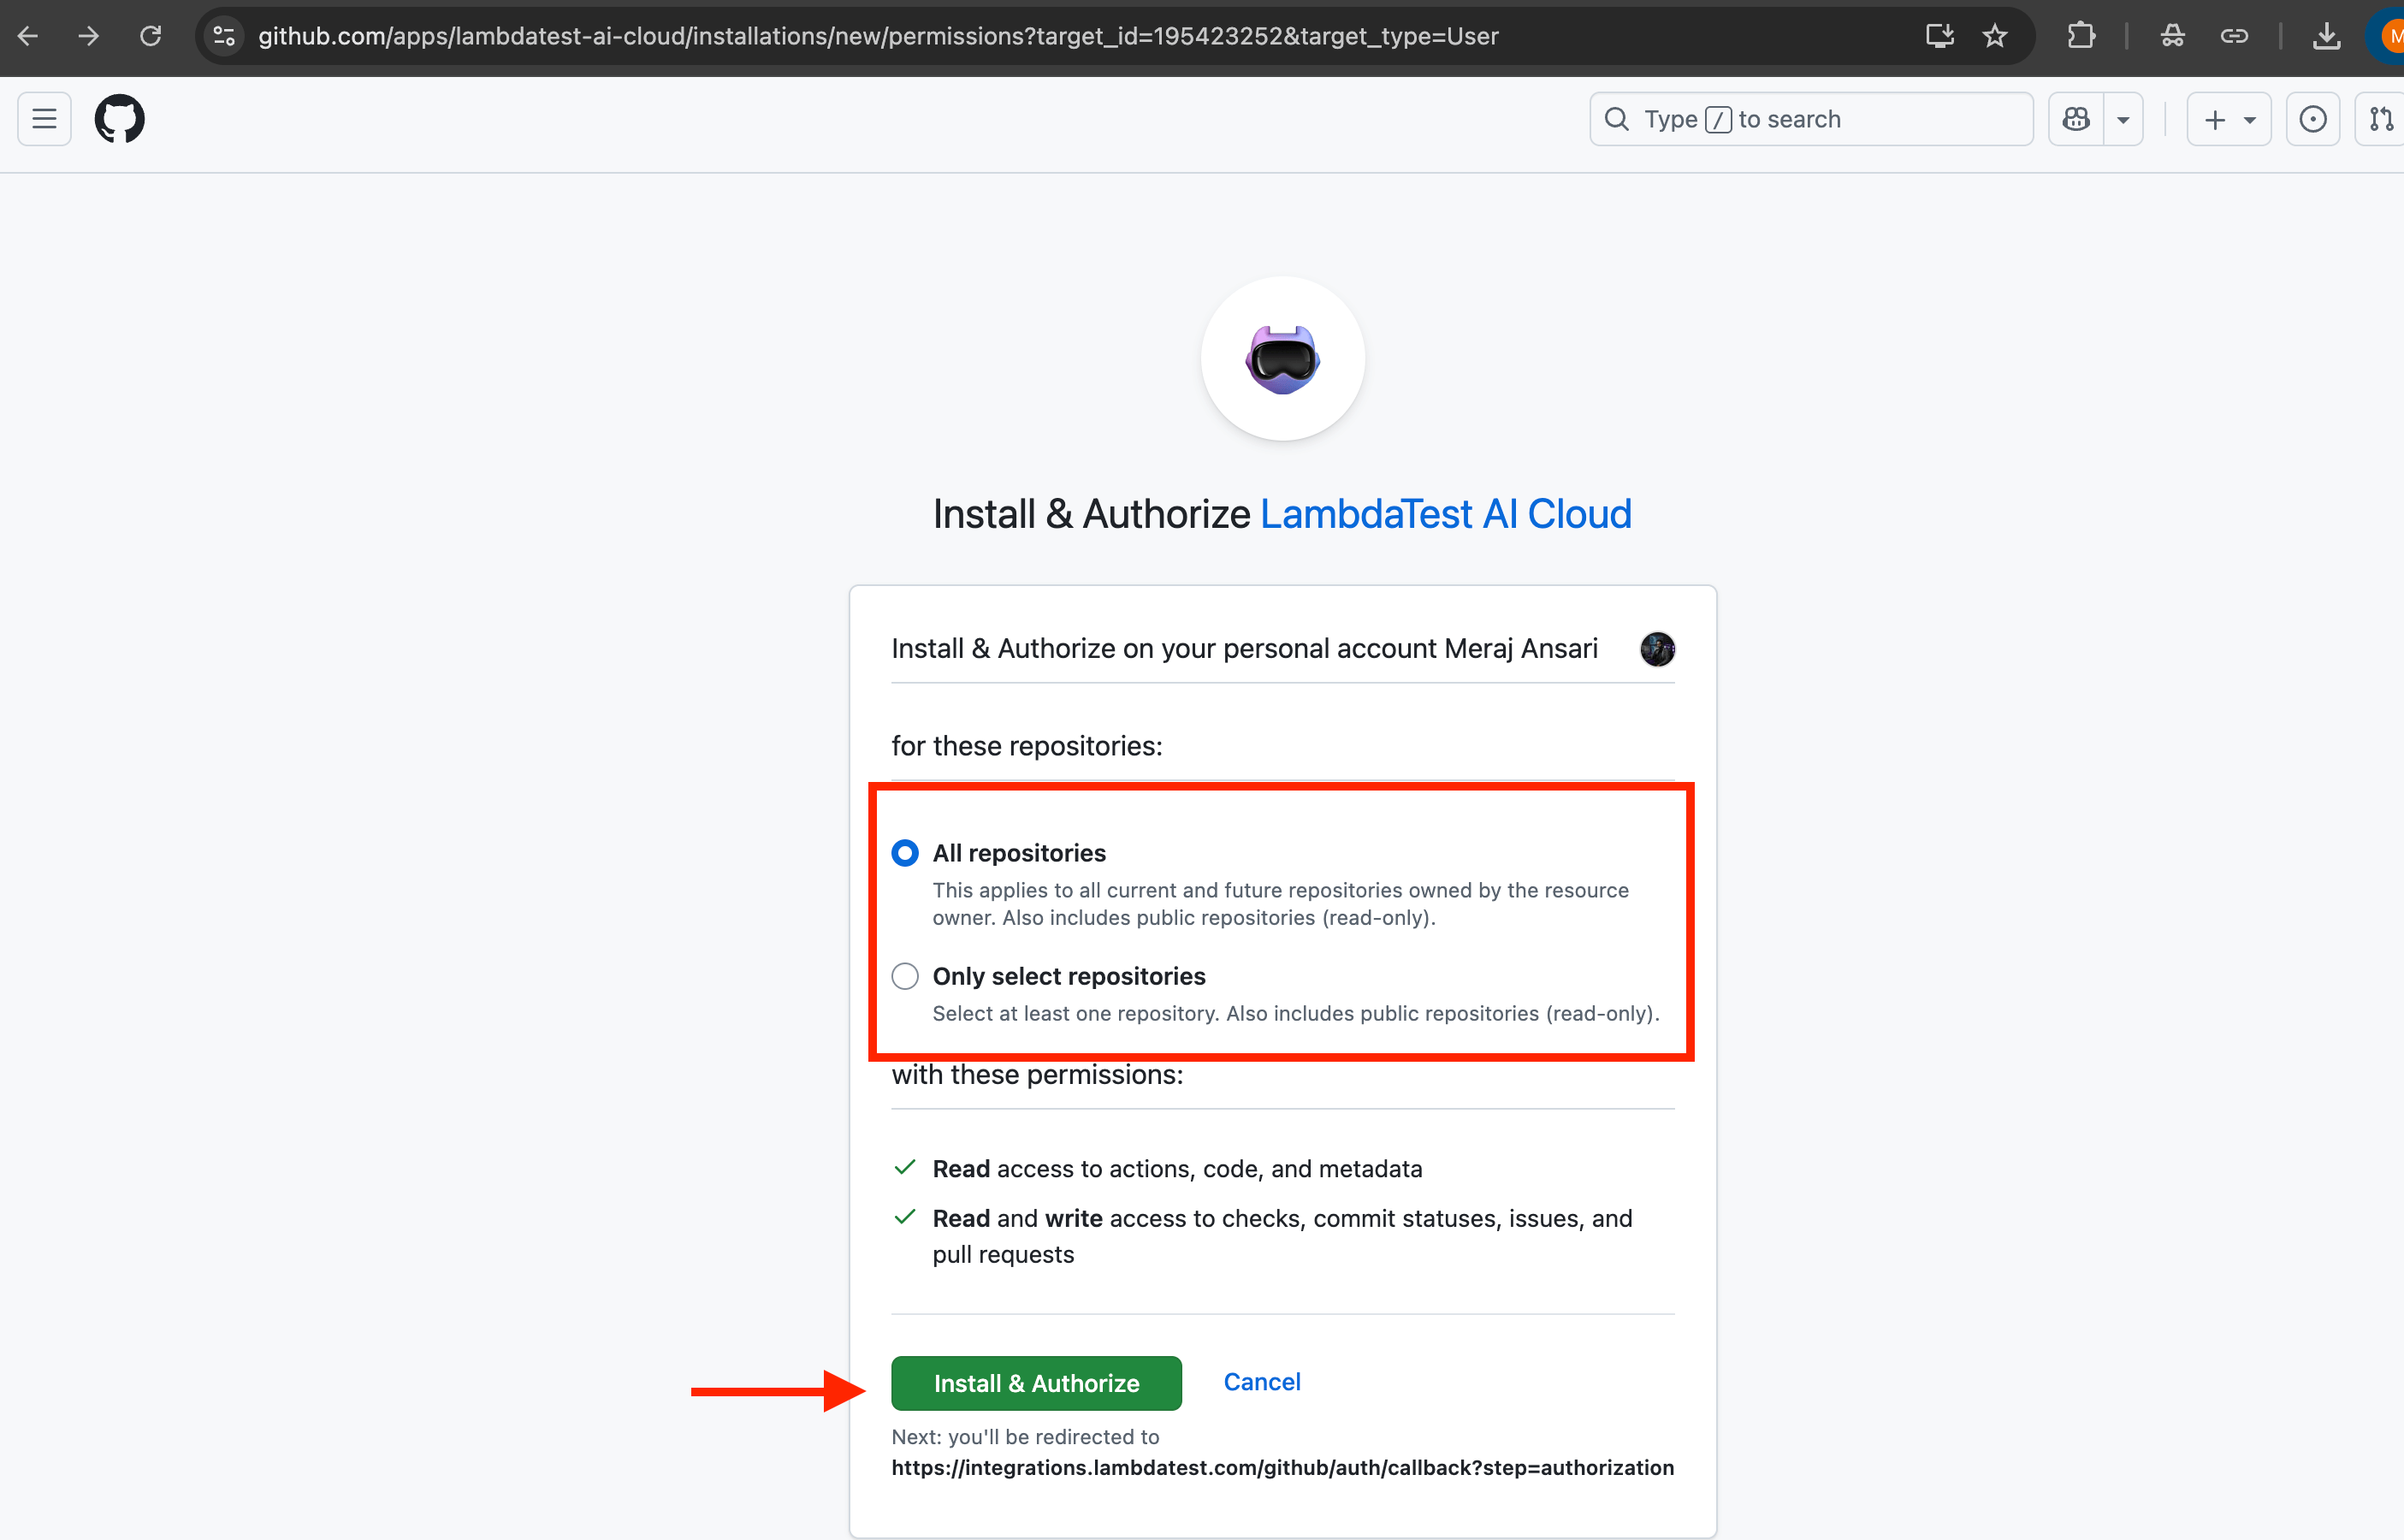Focus the Type / to search field
The height and width of the screenshot is (1540, 2404).
1810,119
